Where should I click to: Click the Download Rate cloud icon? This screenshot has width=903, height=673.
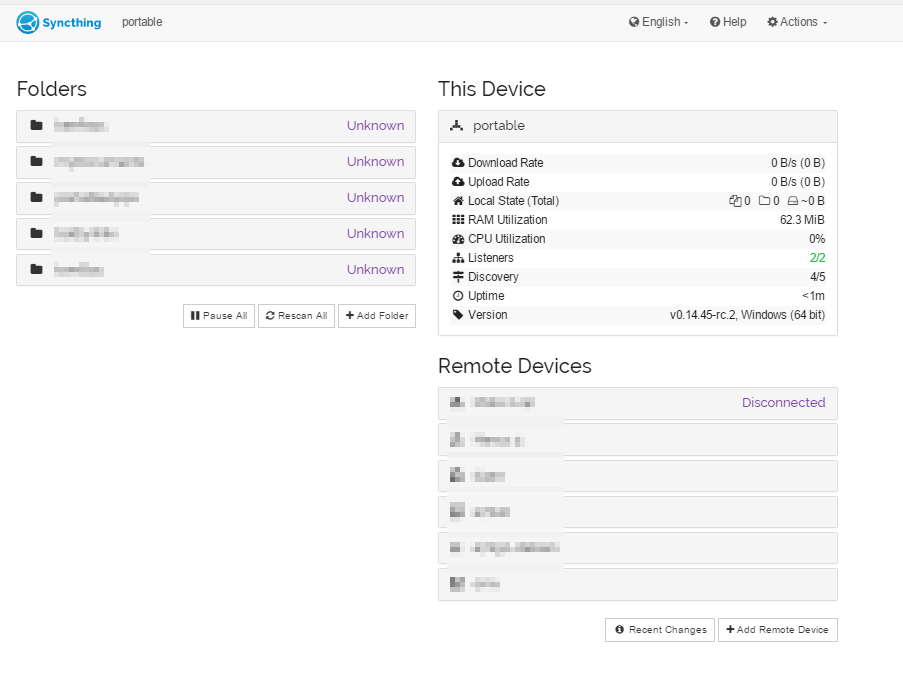456,162
